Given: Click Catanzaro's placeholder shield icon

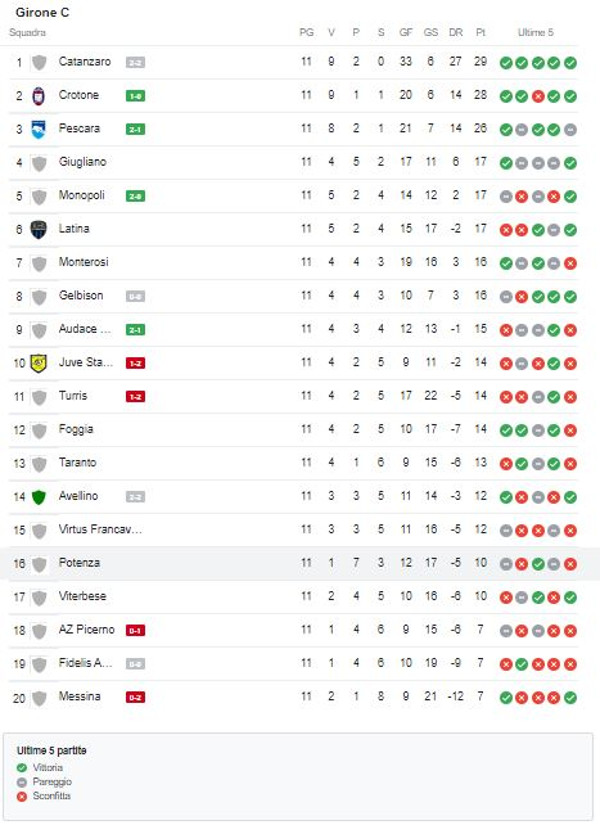Looking at the screenshot, I should tap(39, 62).
